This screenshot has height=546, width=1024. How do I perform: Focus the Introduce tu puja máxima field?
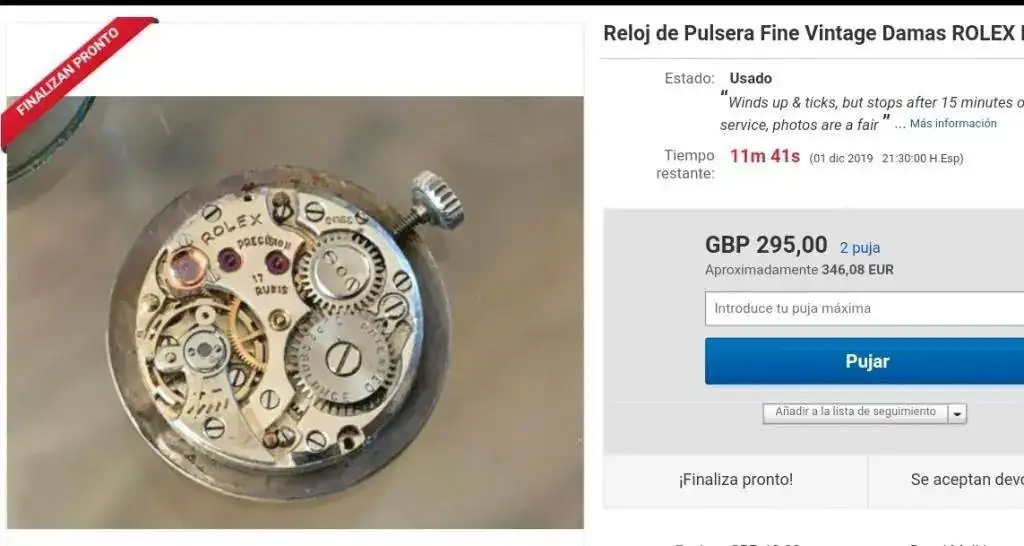click(865, 308)
